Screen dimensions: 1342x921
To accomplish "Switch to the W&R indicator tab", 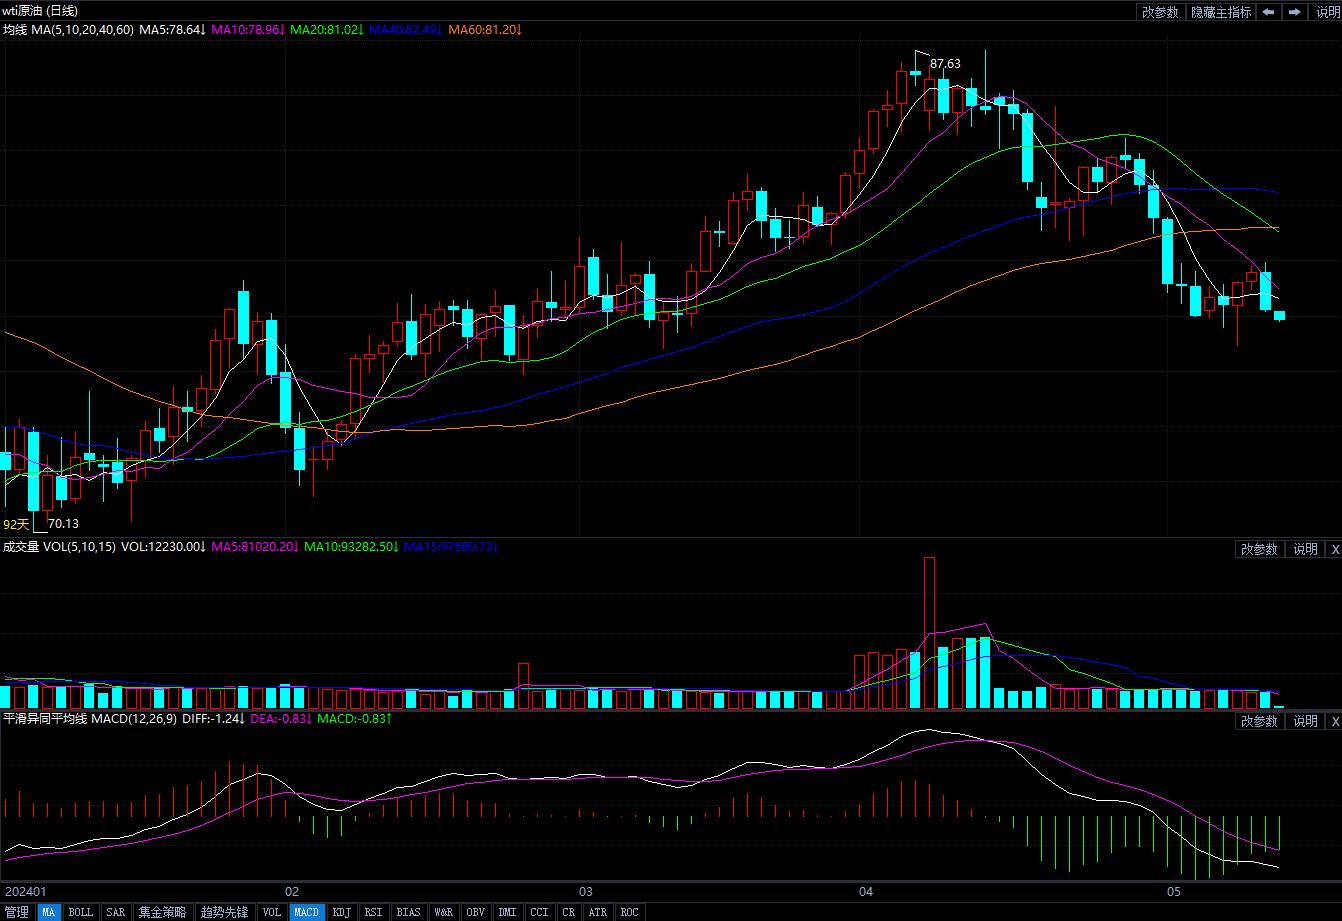I will click(443, 912).
